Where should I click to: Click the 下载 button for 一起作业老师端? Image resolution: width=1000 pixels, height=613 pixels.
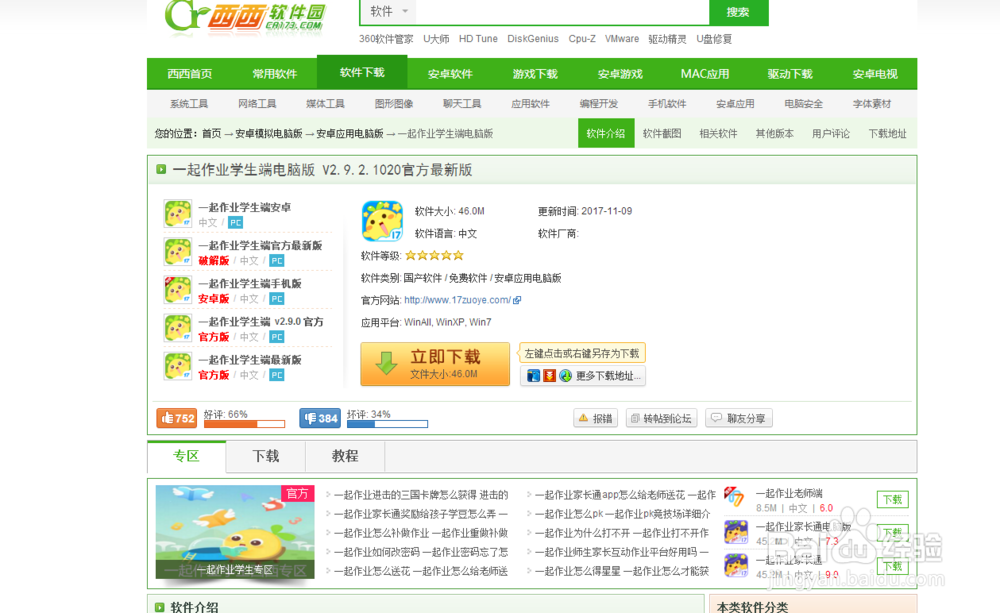pyautogui.click(x=892, y=499)
